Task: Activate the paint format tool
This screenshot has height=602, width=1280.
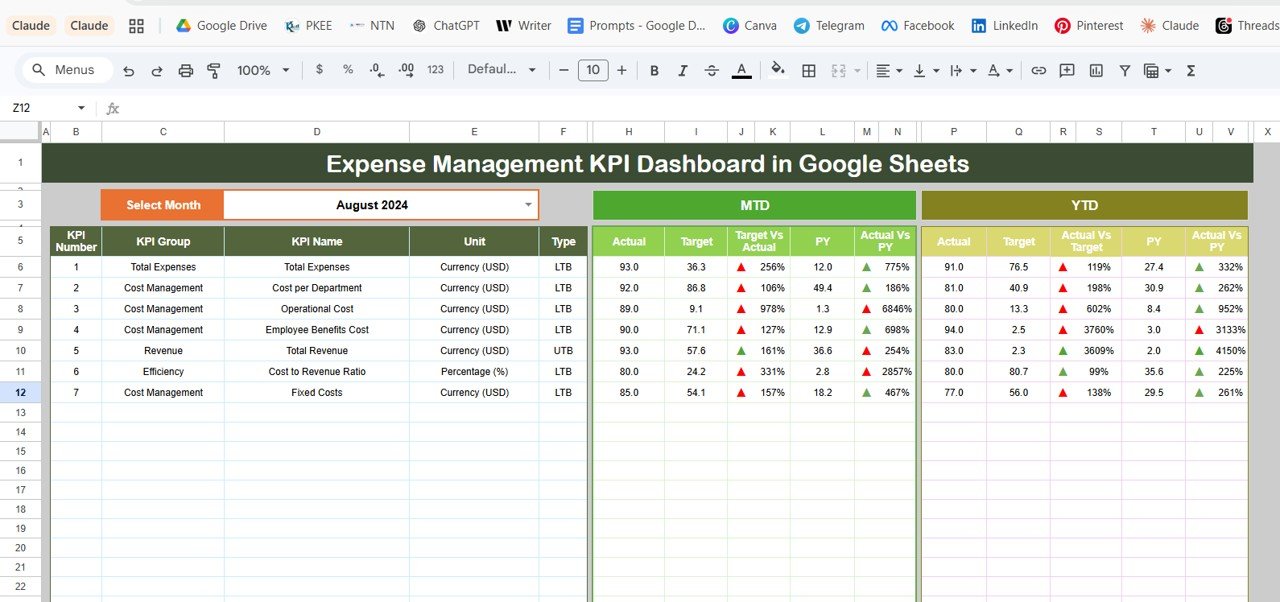Action: [x=213, y=70]
